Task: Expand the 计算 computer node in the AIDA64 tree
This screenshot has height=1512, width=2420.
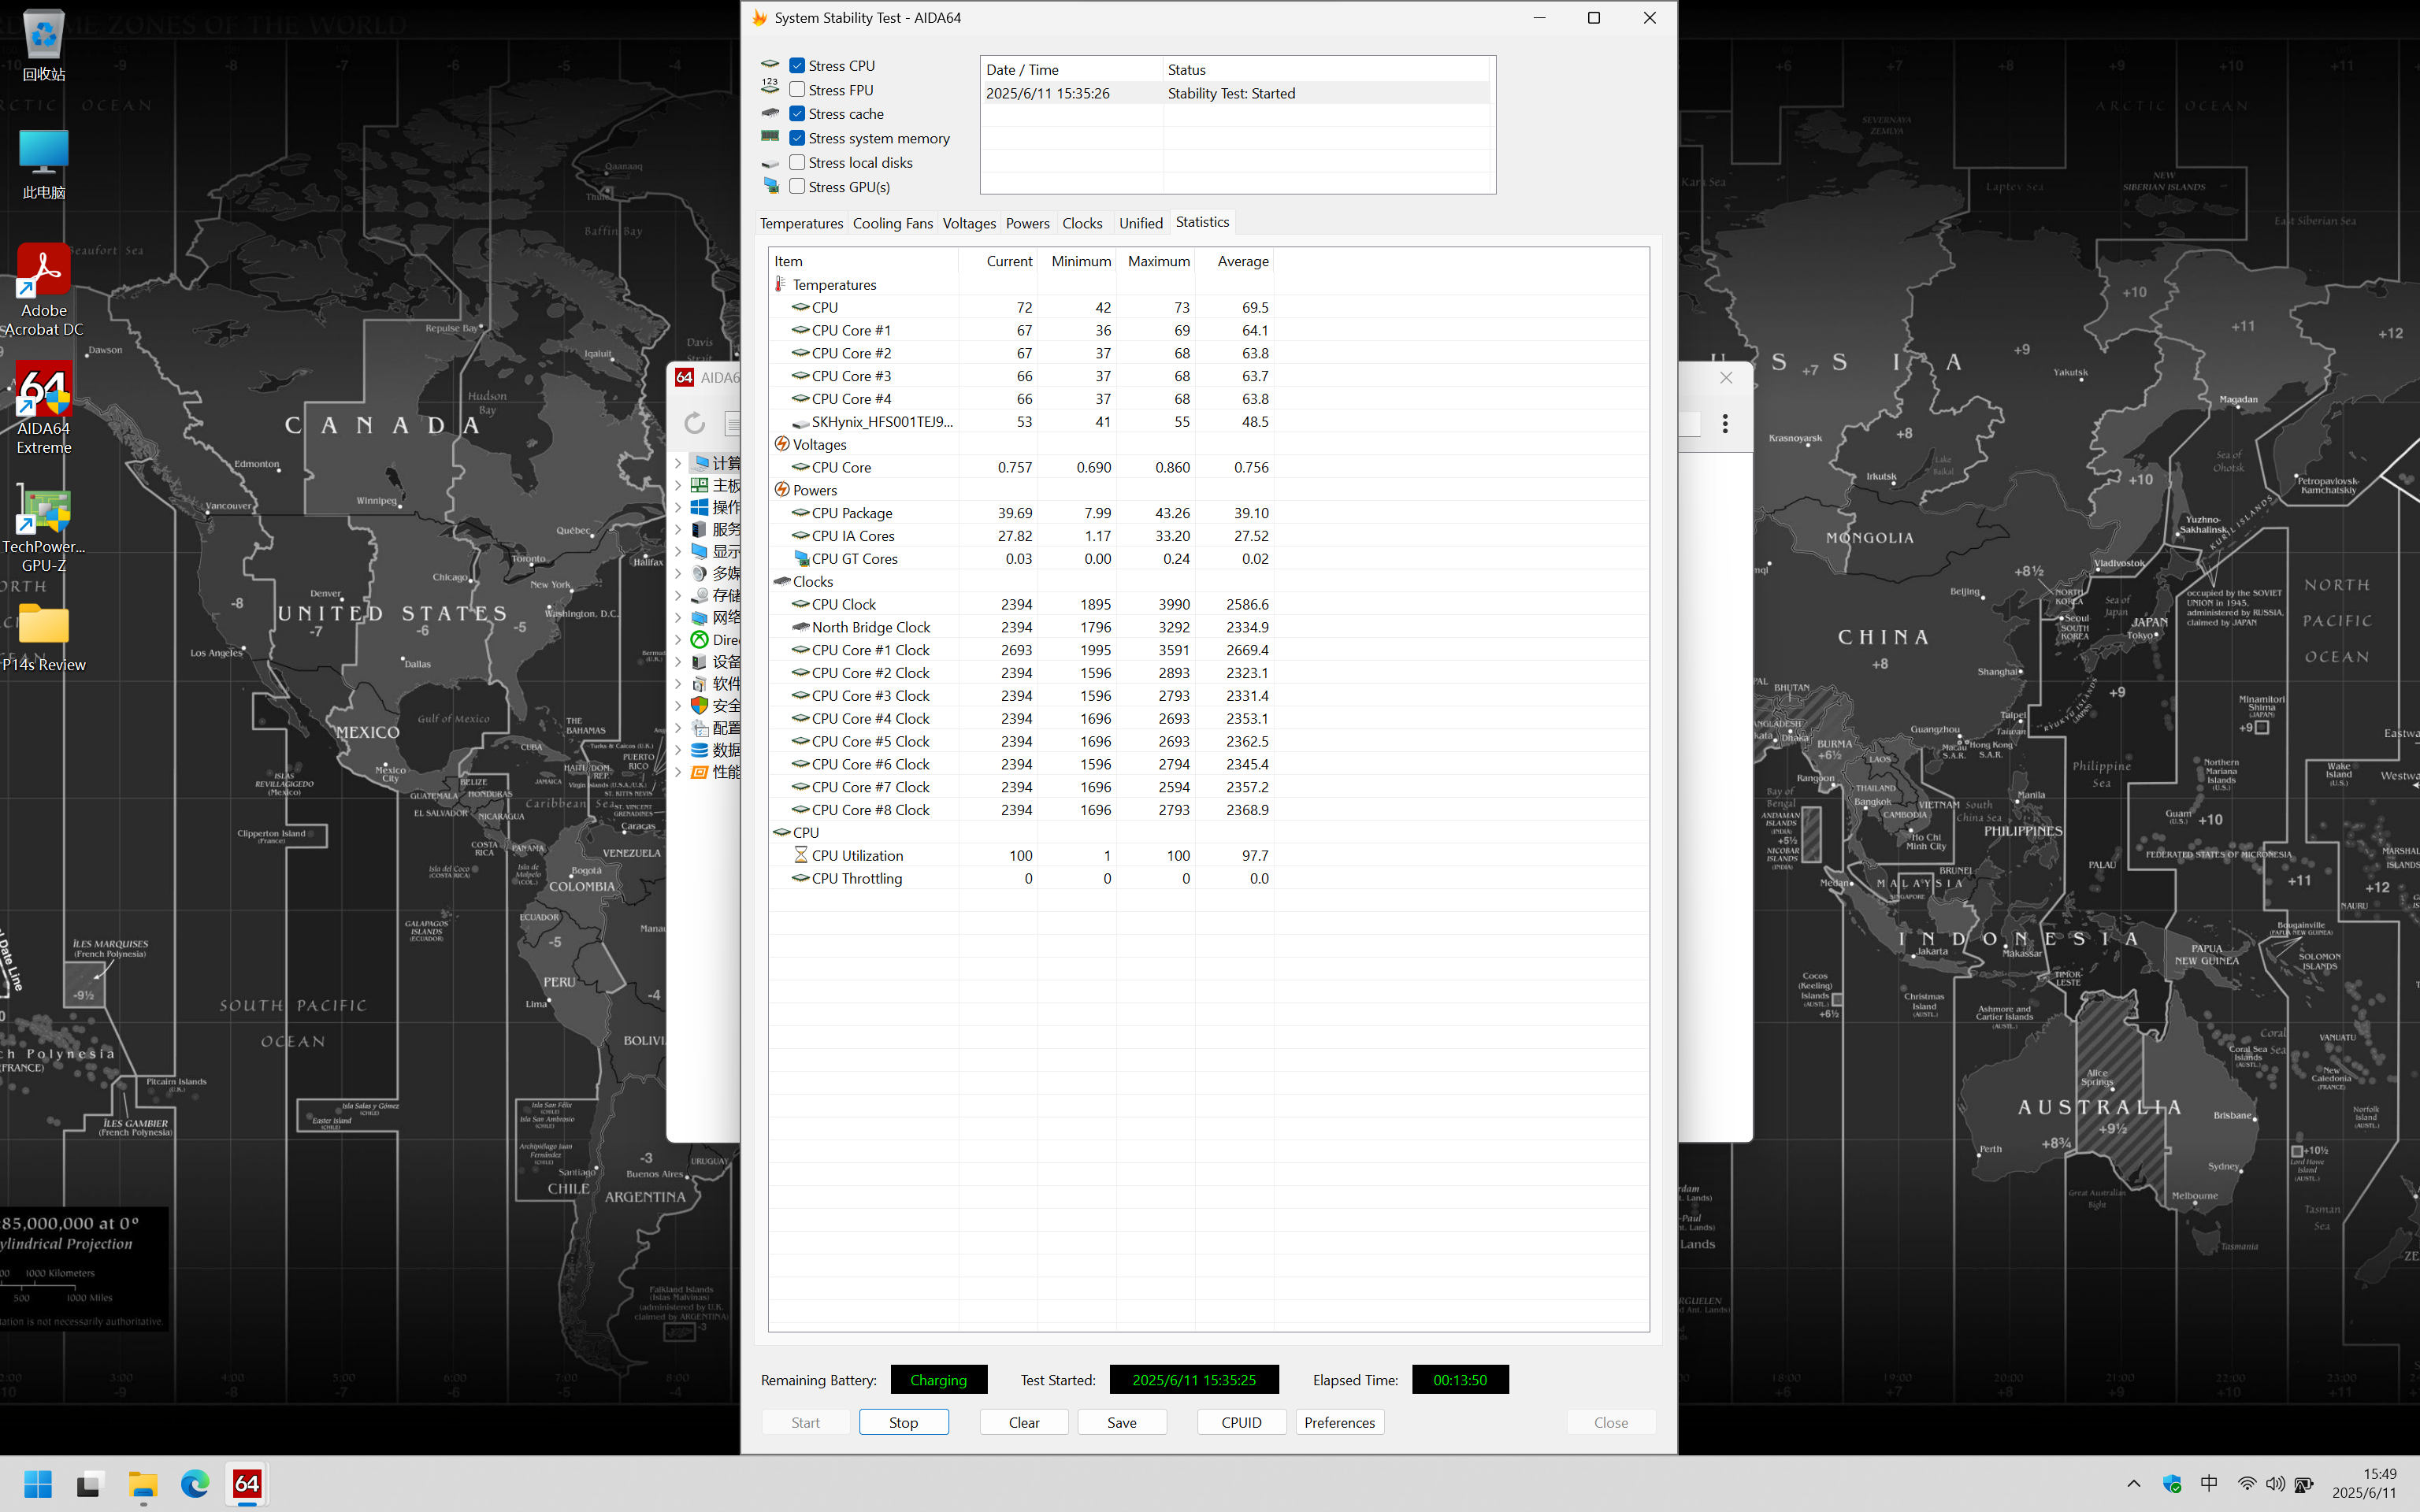Action: point(678,463)
